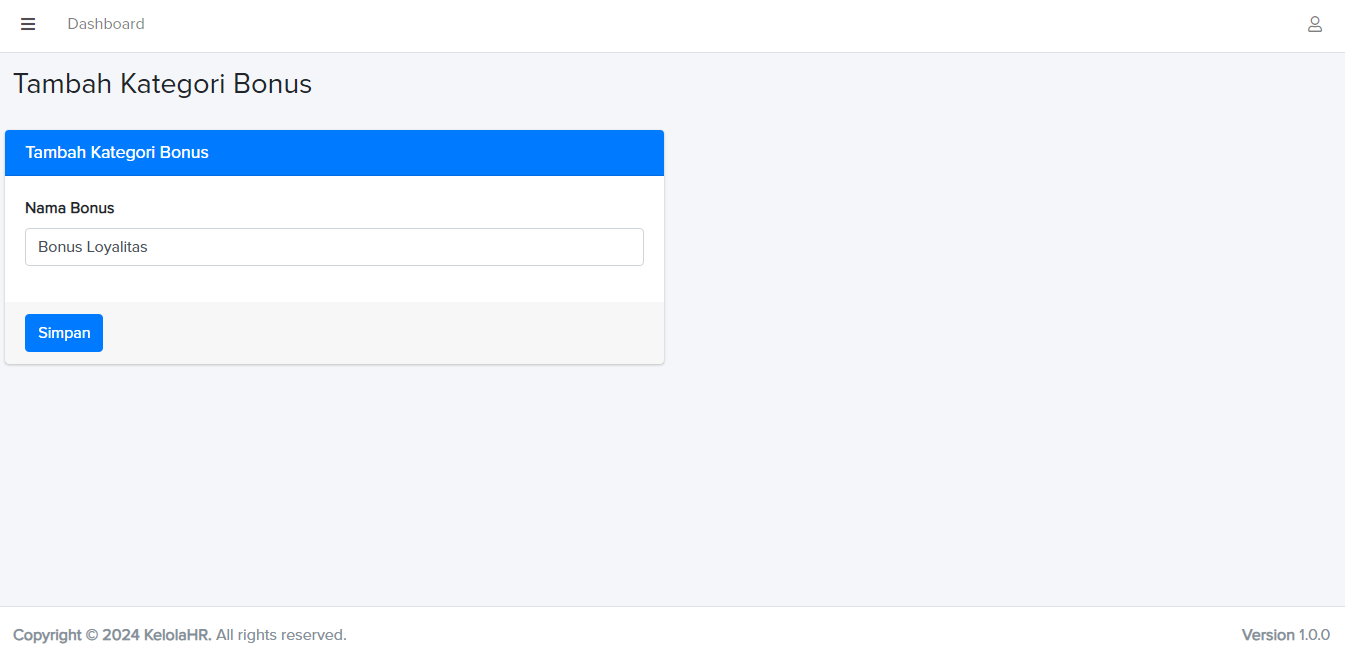Open the navbar menu labeled Dashboard
This screenshot has width=1345, height=663.
click(x=105, y=24)
